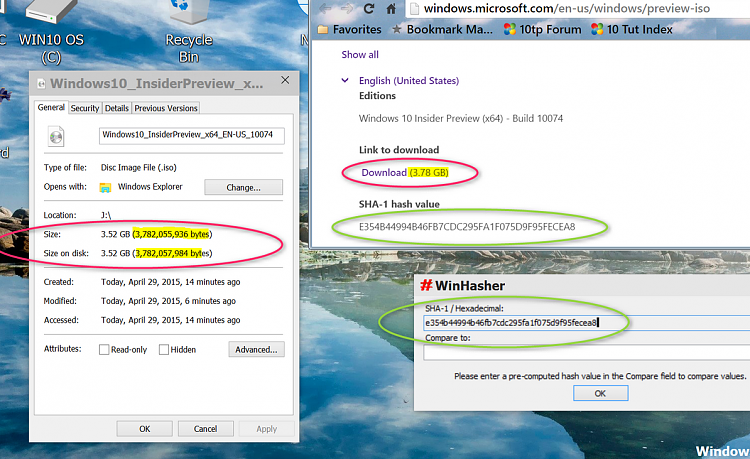
Task: Click the Apply button in Properties
Action: point(266,429)
